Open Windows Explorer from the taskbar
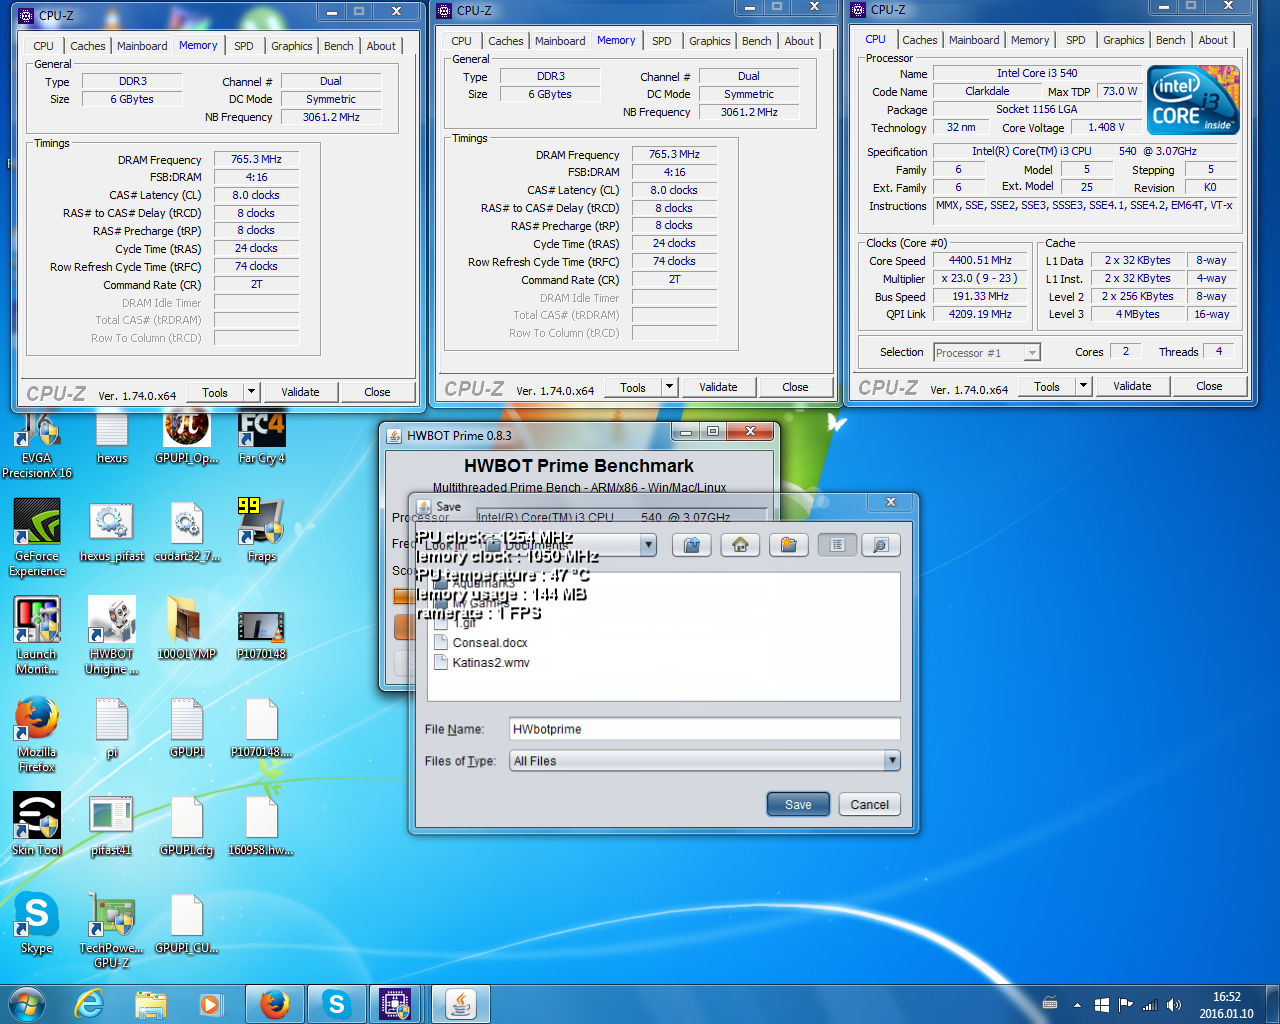Viewport: 1280px width, 1024px height. [151, 1003]
